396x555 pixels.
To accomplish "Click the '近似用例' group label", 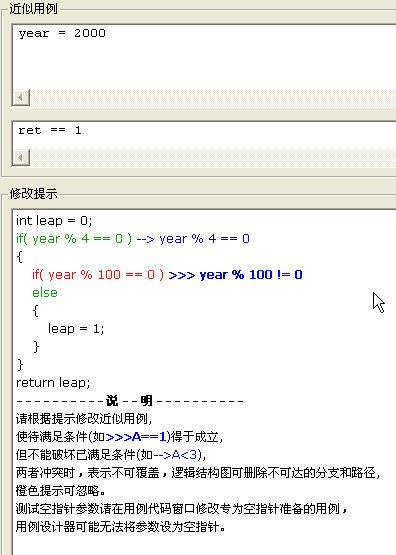I will 33,8.
